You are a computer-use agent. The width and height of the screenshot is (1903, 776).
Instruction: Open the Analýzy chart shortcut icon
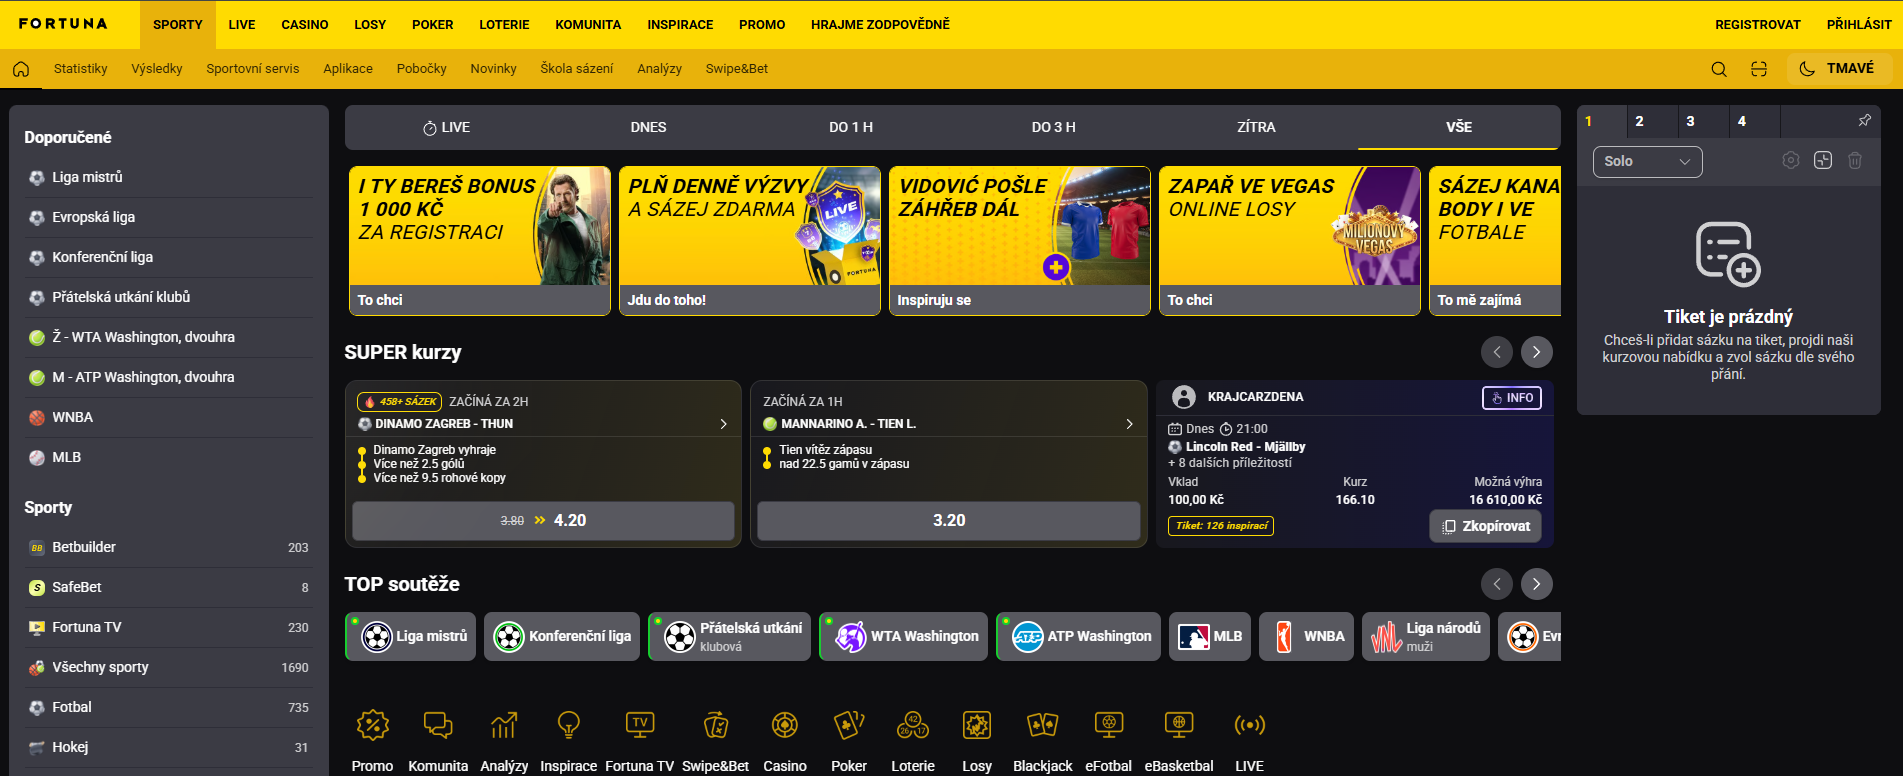[504, 725]
